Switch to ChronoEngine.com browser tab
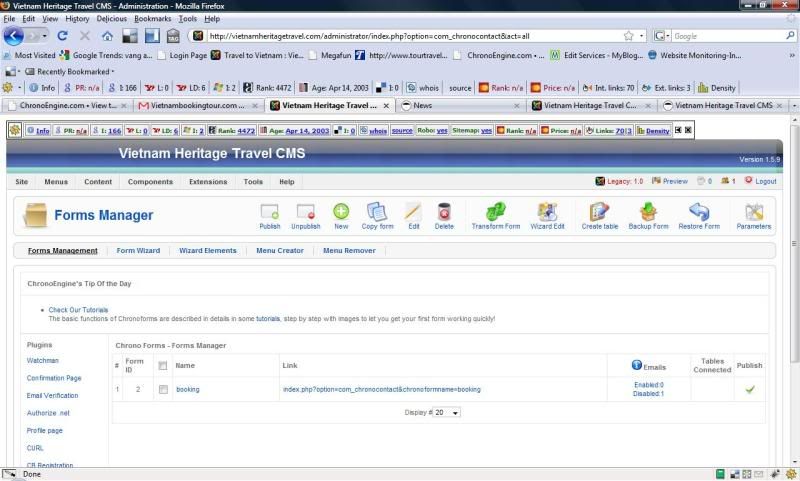Image resolution: width=800 pixels, height=481 pixels. 67,105
